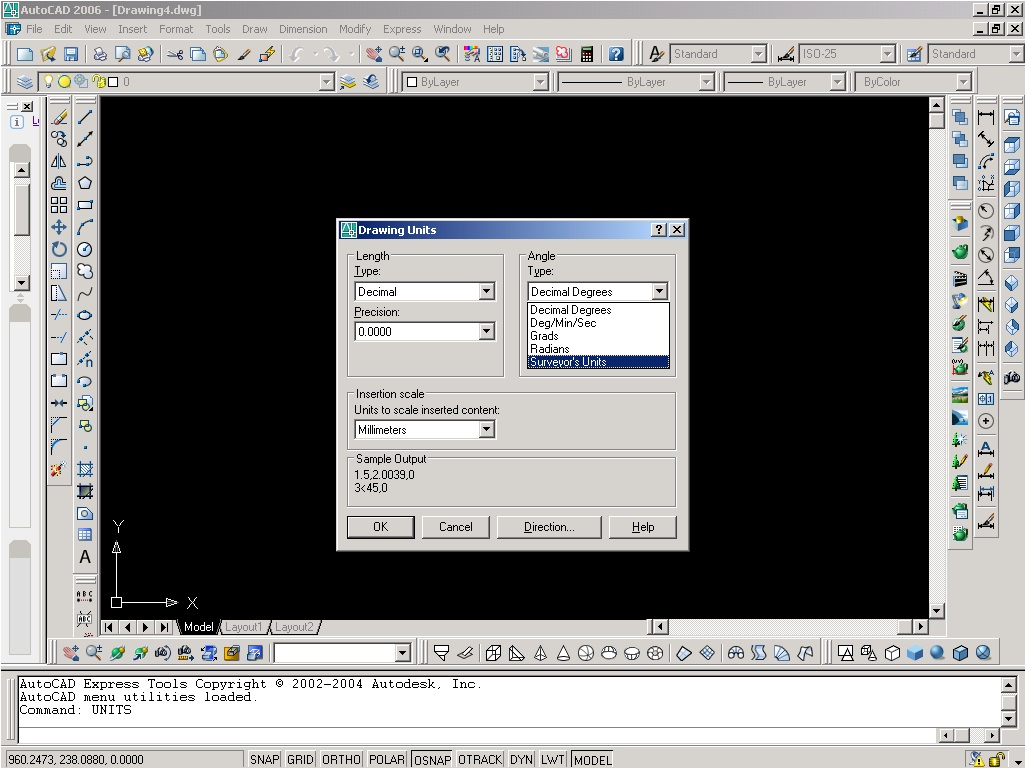Open the Layer Properties Manager icon
1025x768 pixels.
(25, 82)
